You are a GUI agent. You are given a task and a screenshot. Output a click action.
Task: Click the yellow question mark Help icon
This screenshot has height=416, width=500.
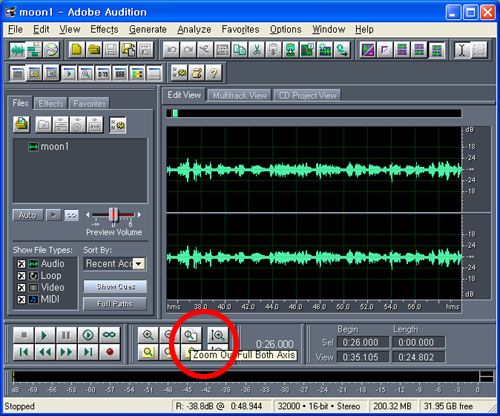pos(214,73)
